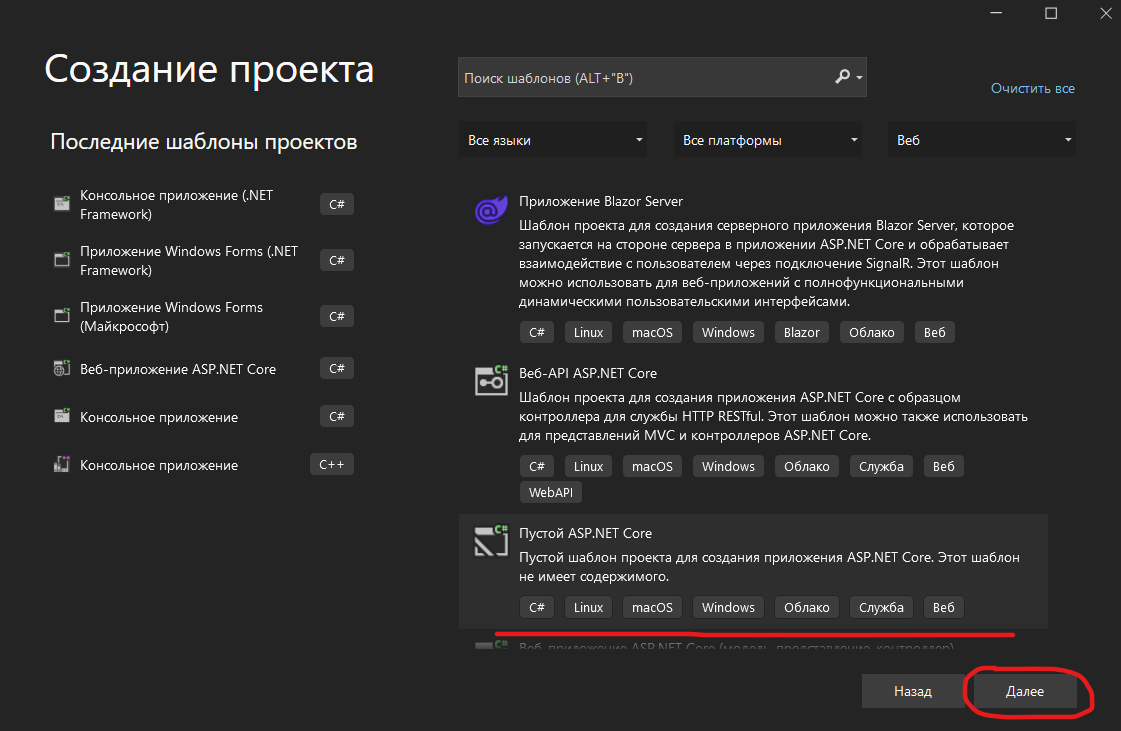This screenshot has height=731, width=1121.
Task: Click Windows tag under Пустой ASP.NET Core
Action: click(x=728, y=607)
